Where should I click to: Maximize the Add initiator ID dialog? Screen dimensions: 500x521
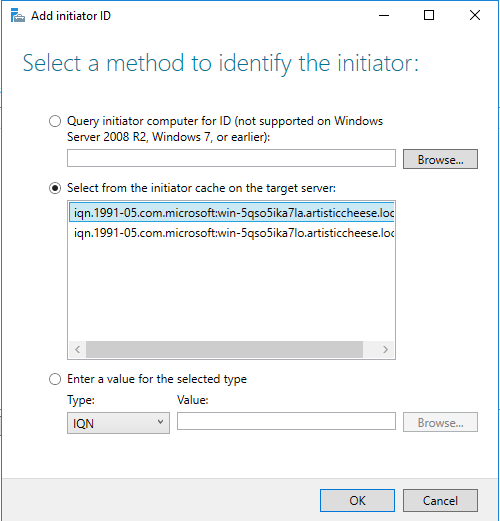pyautogui.click(x=429, y=15)
